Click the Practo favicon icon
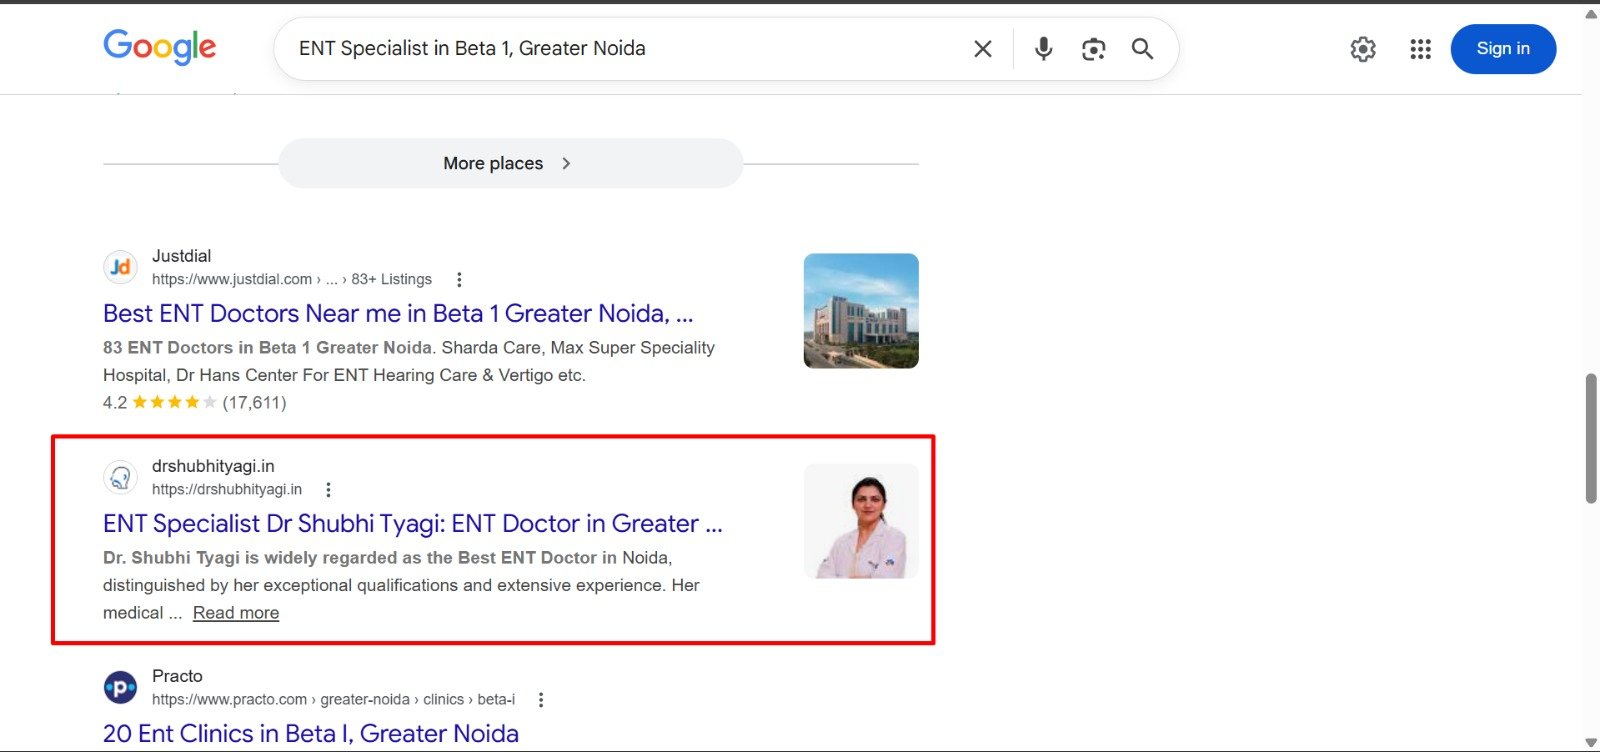The width and height of the screenshot is (1600, 752). tap(121, 687)
